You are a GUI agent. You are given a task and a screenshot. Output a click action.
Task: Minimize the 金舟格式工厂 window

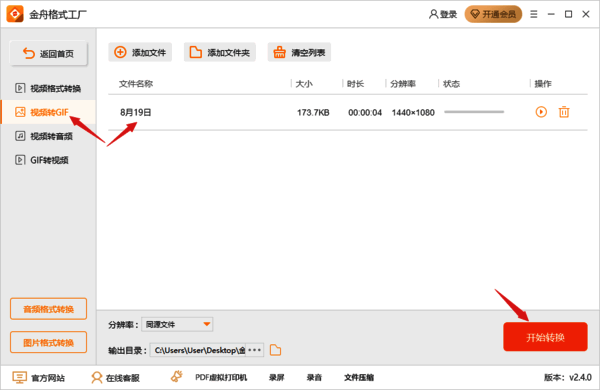coord(551,15)
